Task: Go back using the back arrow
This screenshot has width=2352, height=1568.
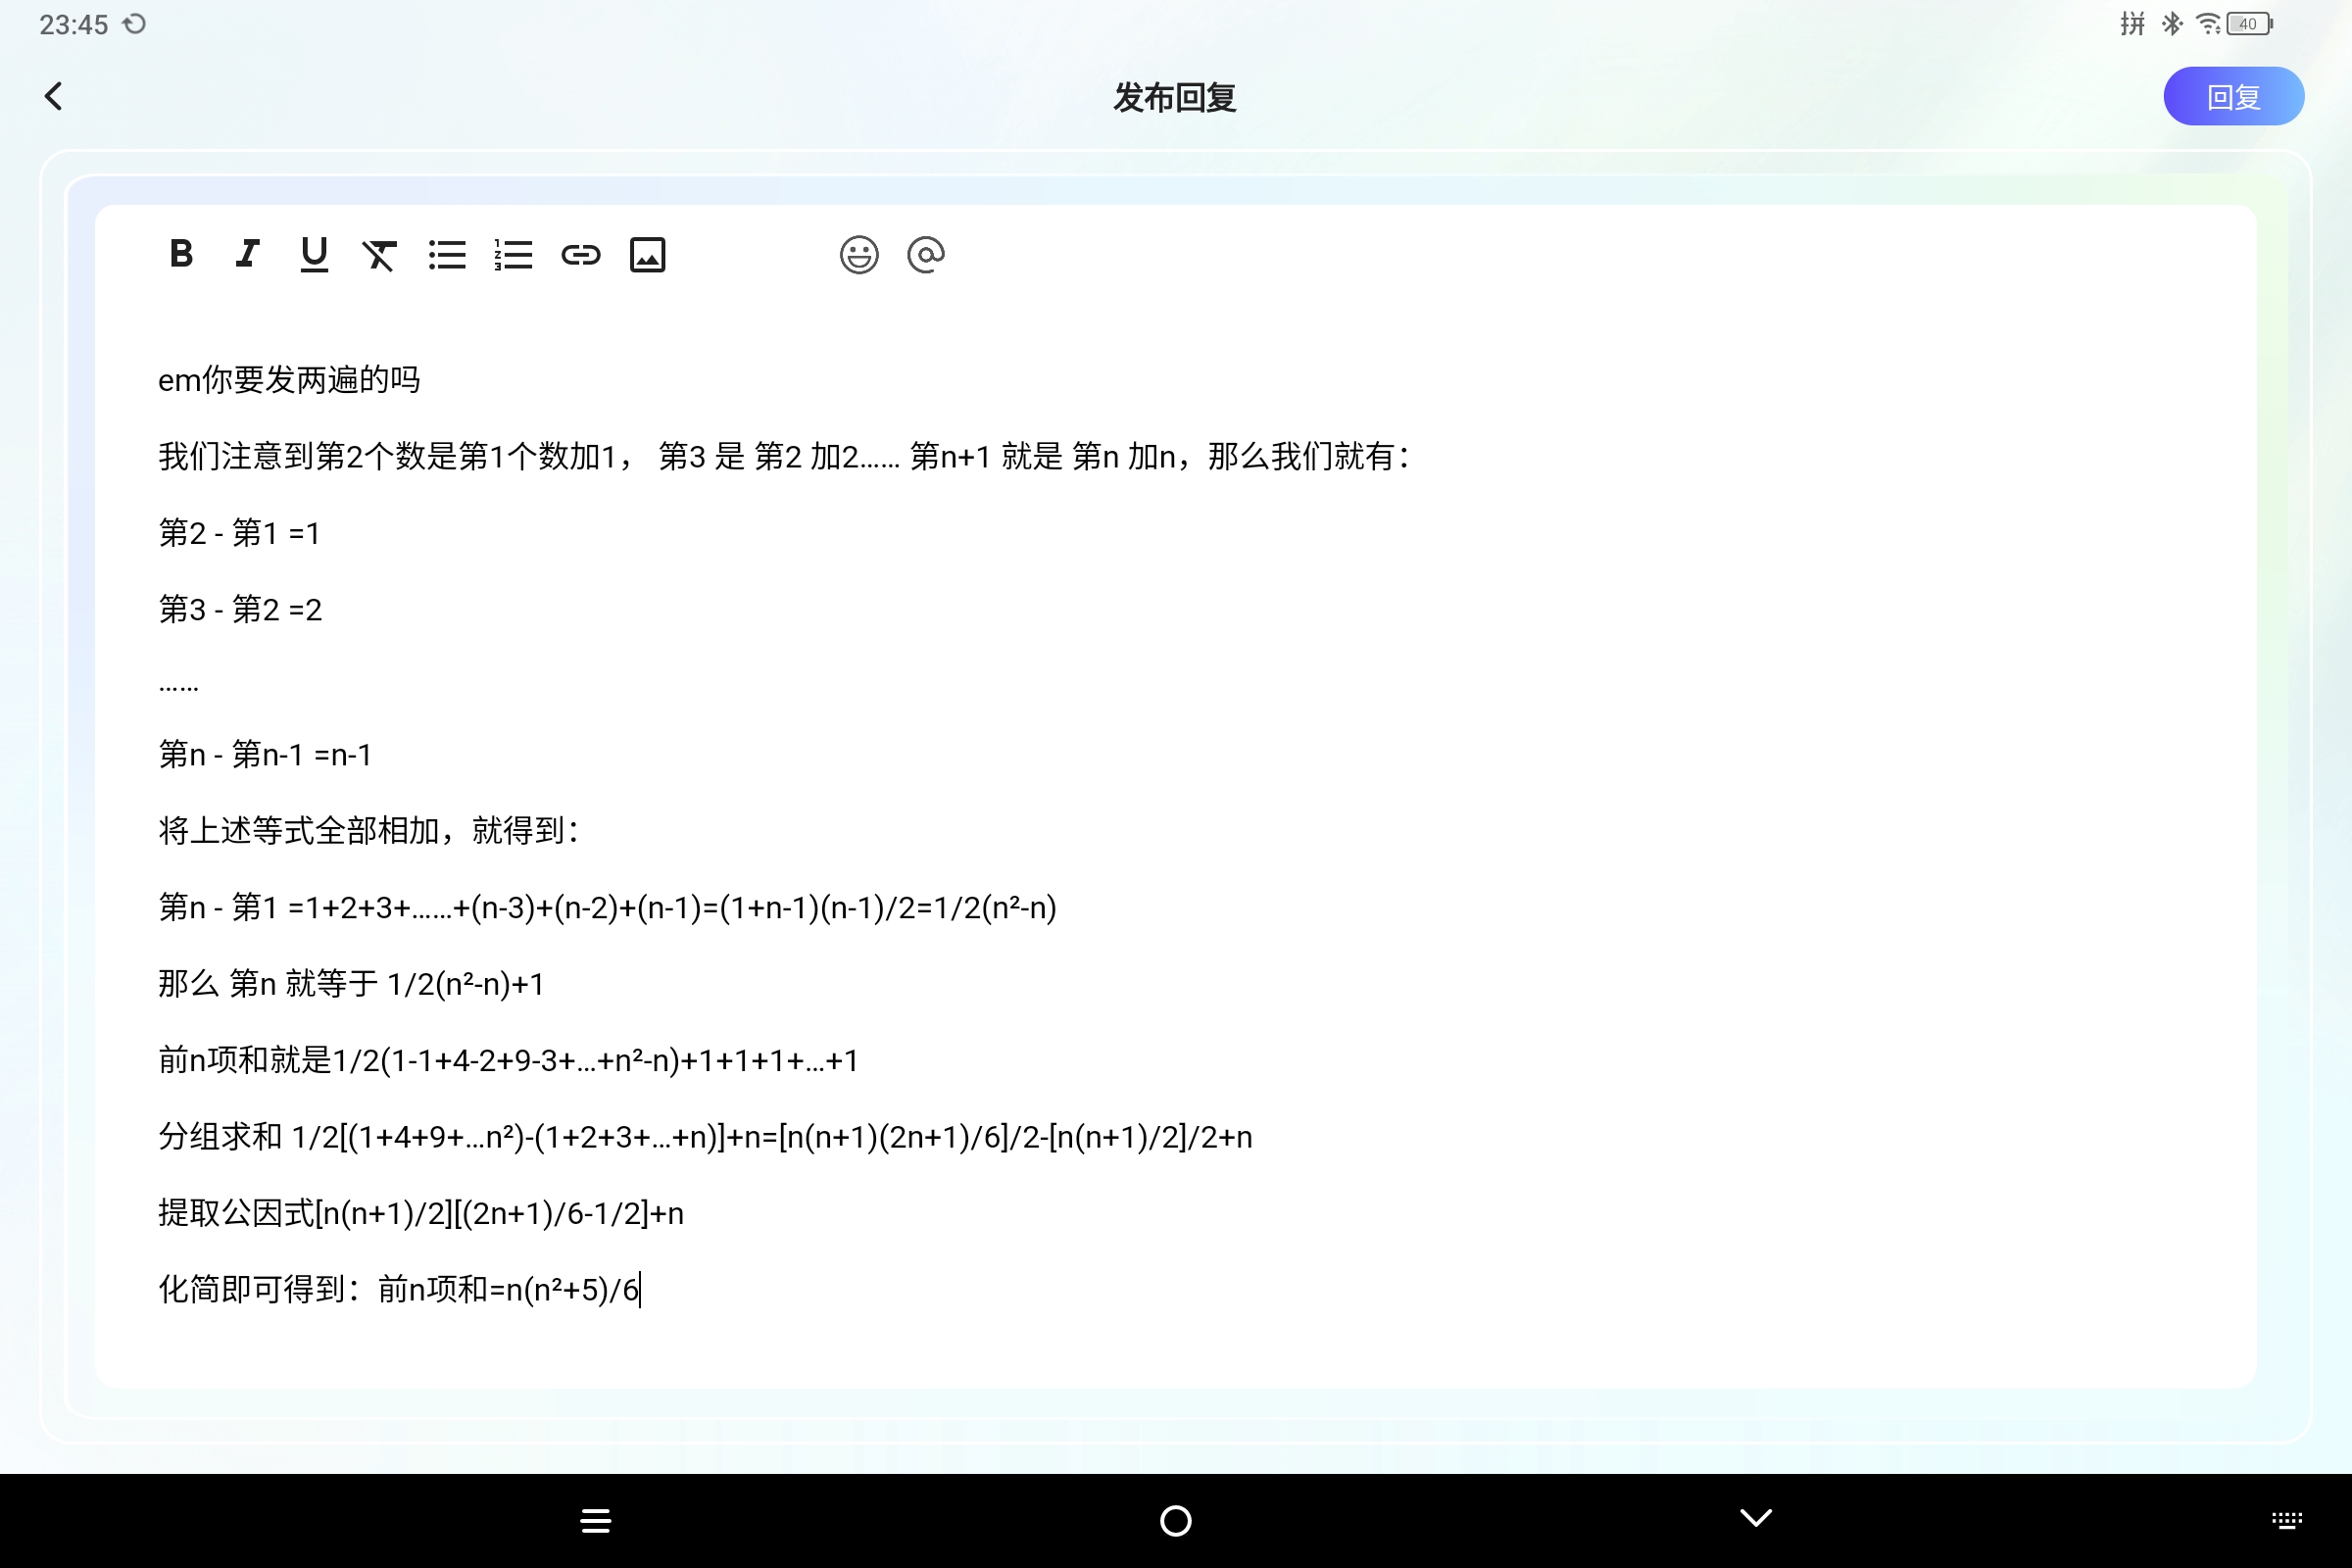Action: pyautogui.click(x=54, y=96)
